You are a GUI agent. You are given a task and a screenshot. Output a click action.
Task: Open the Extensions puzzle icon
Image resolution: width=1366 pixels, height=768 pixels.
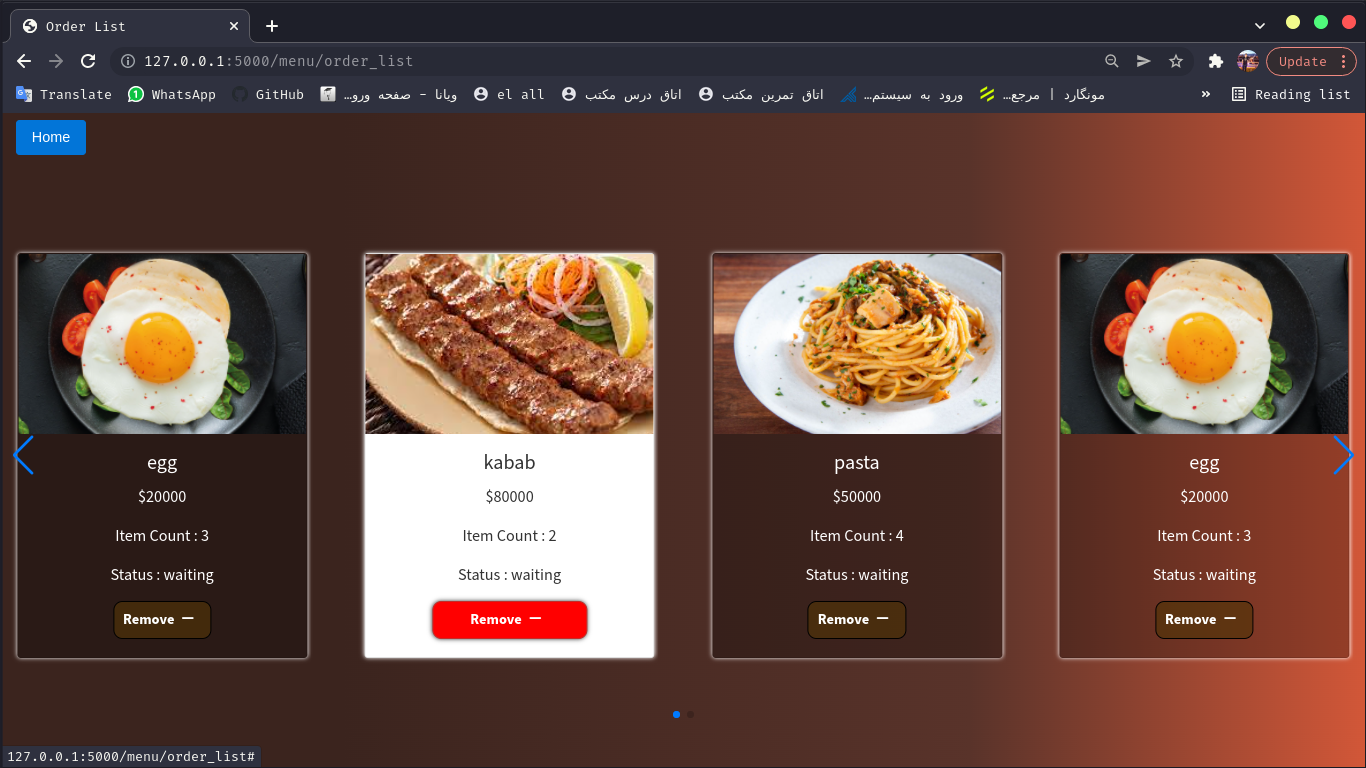coord(1216,61)
